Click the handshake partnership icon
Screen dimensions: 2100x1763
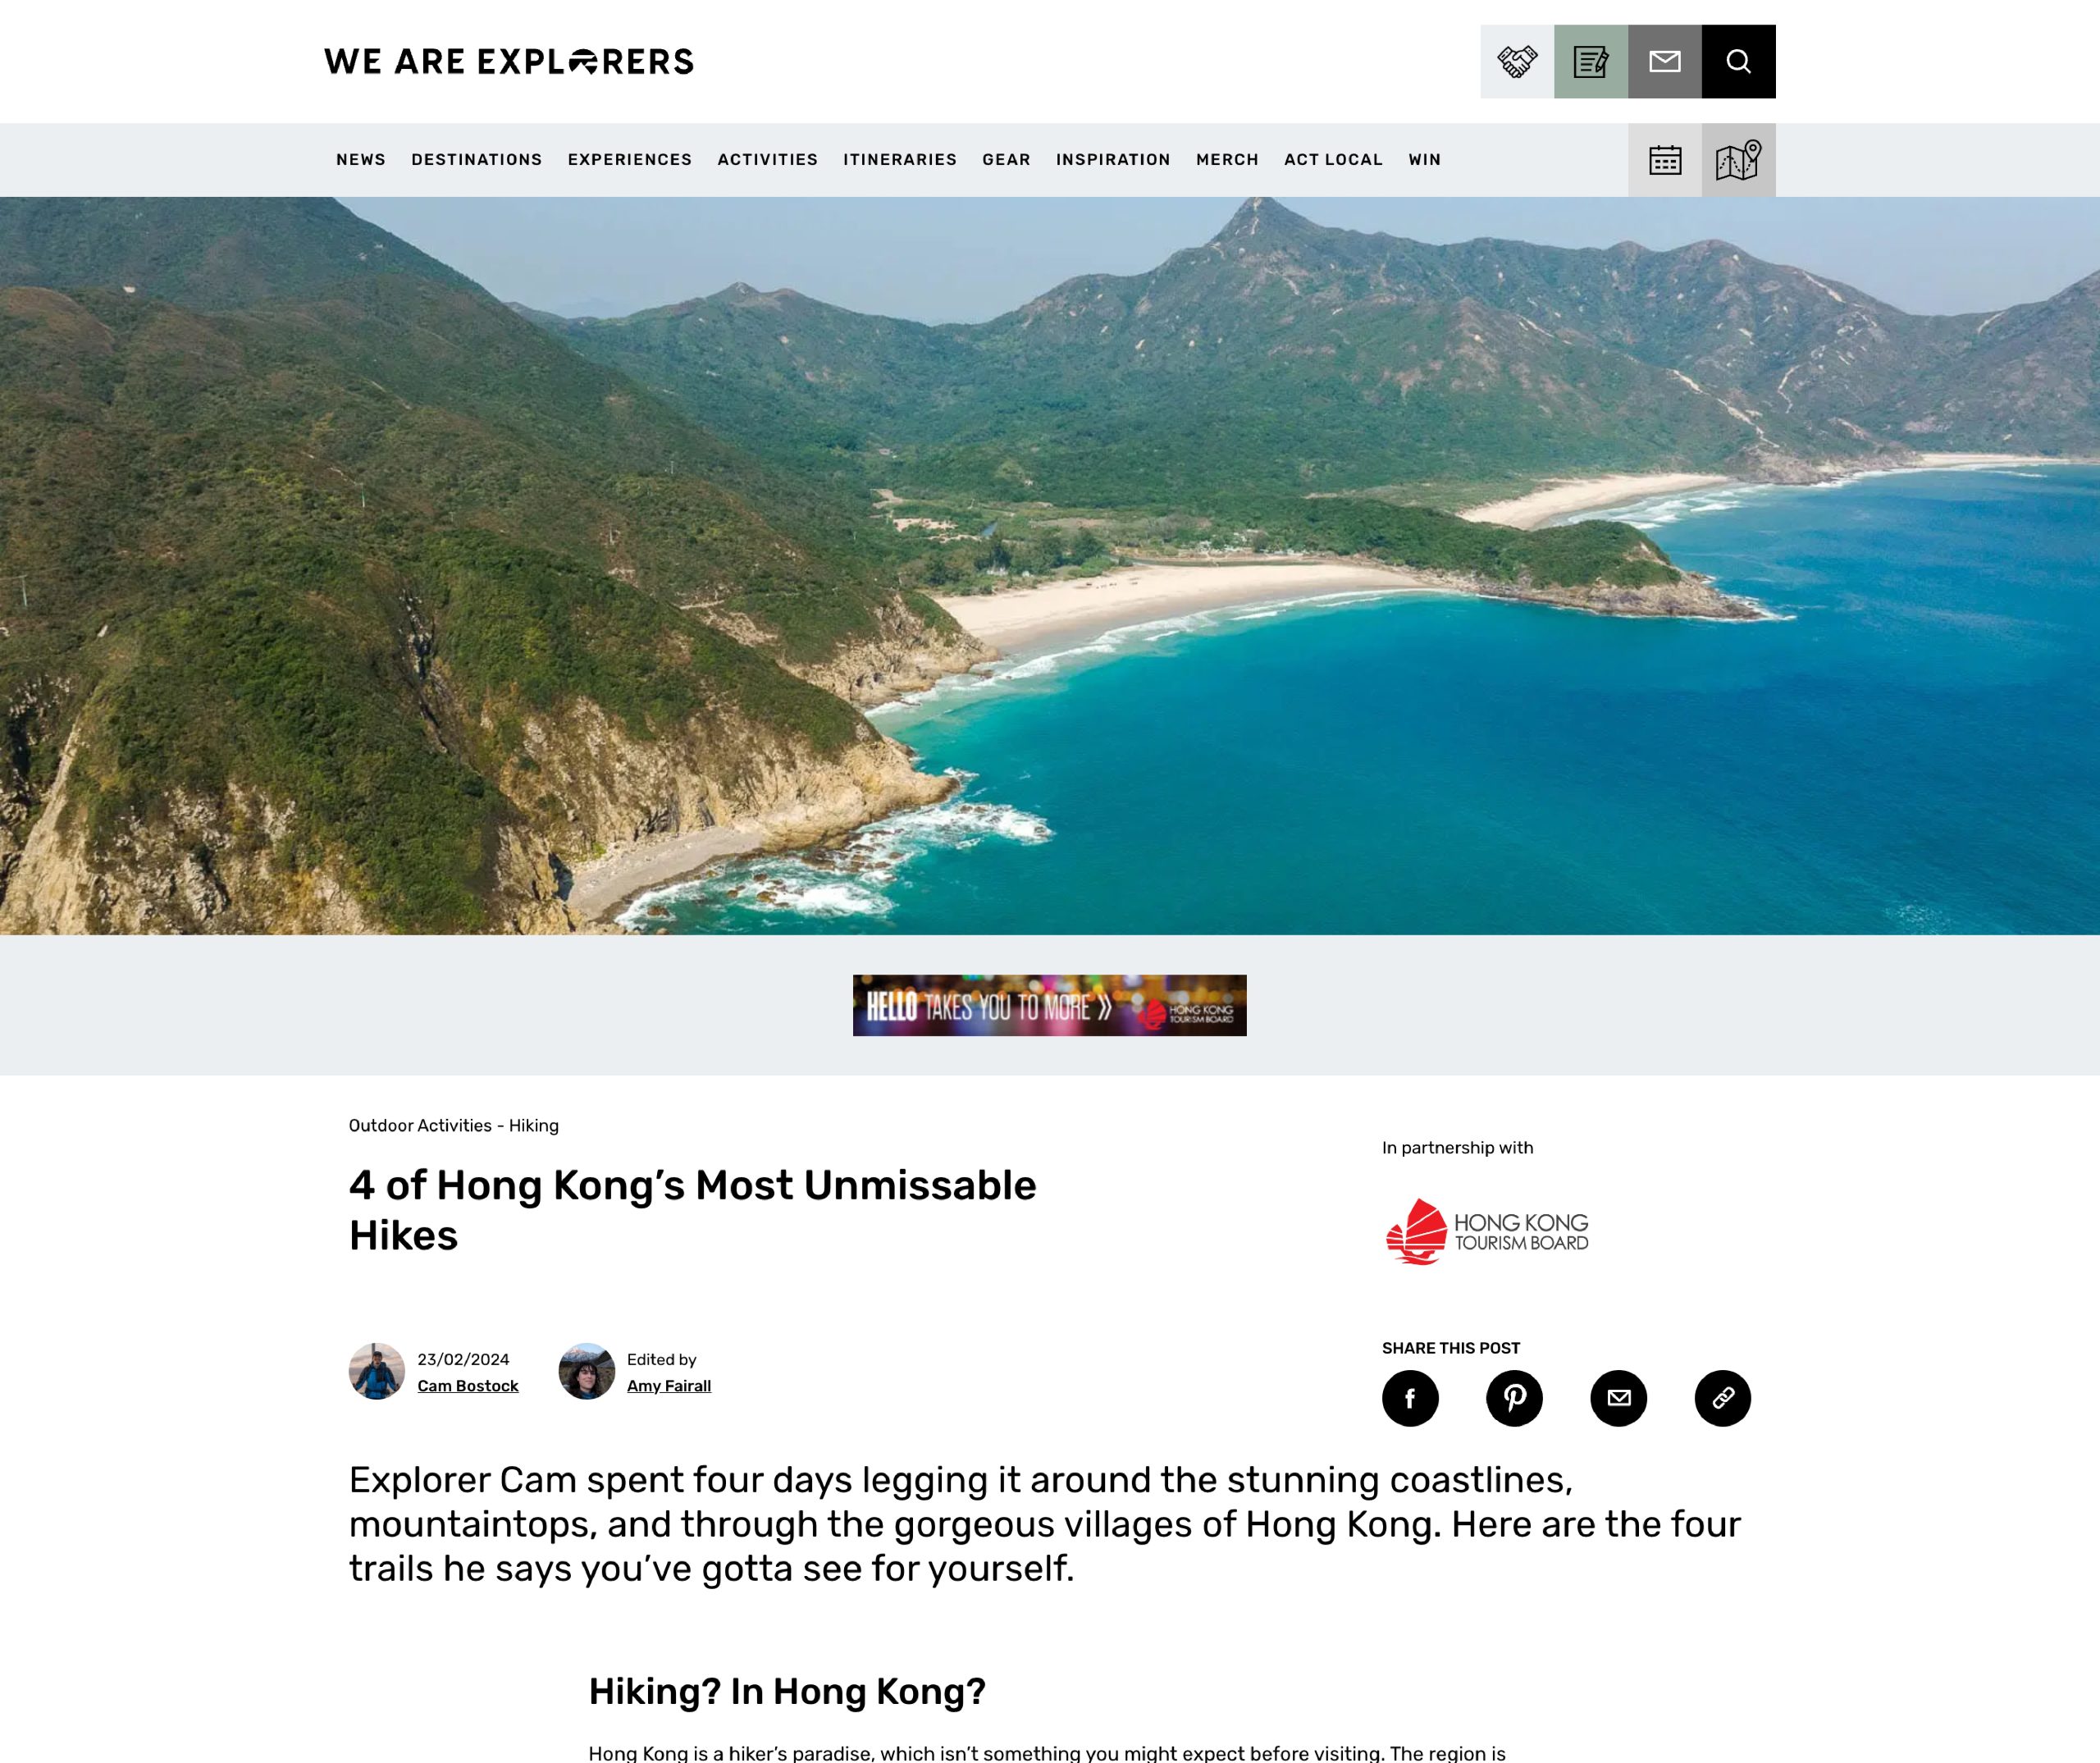click(x=1517, y=61)
